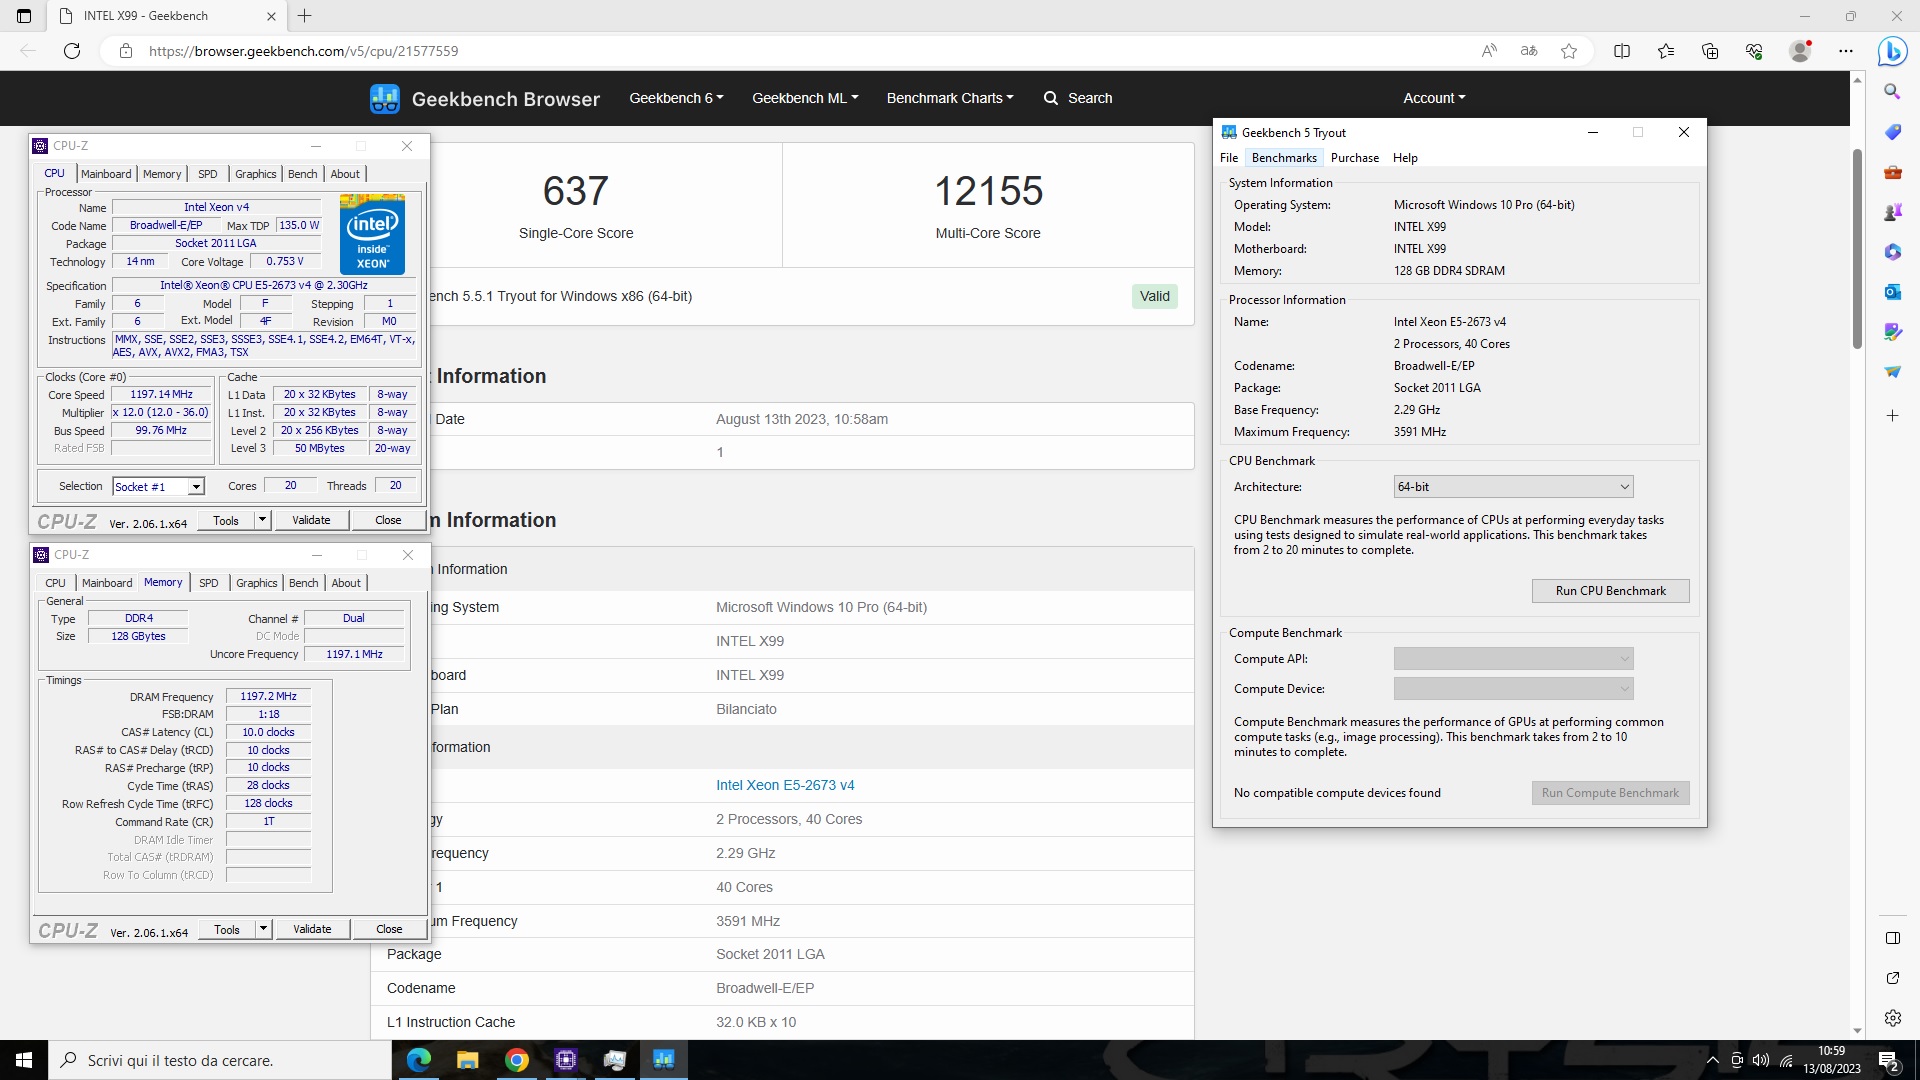Image resolution: width=1920 pixels, height=1080 pixels.
Task: Open Google Chrome from the taskbar
Action: click(516, 1060)
